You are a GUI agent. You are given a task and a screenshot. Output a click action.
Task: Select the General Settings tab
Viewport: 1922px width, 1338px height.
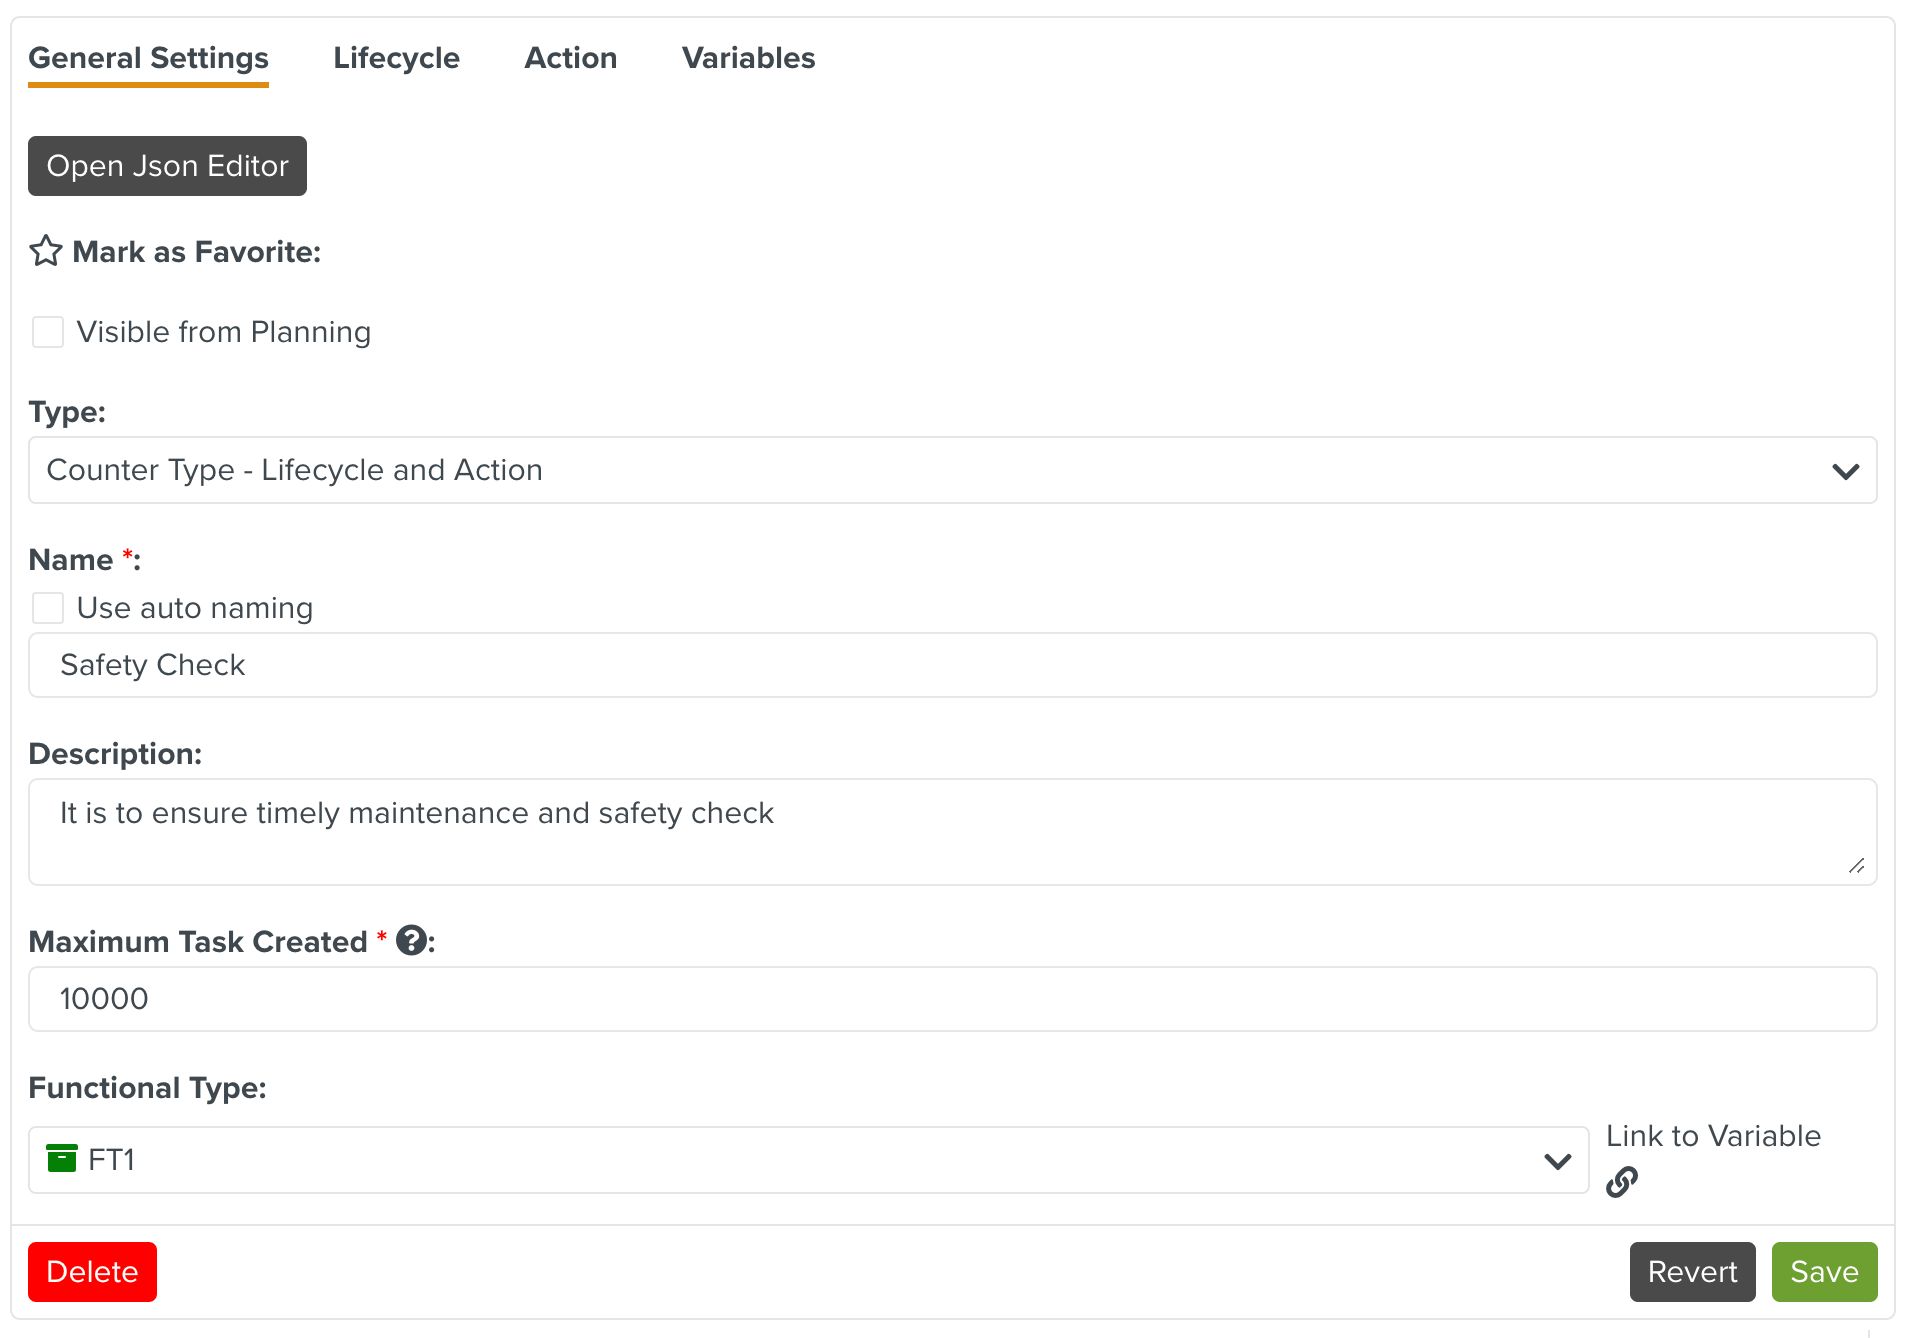(148, 58)
